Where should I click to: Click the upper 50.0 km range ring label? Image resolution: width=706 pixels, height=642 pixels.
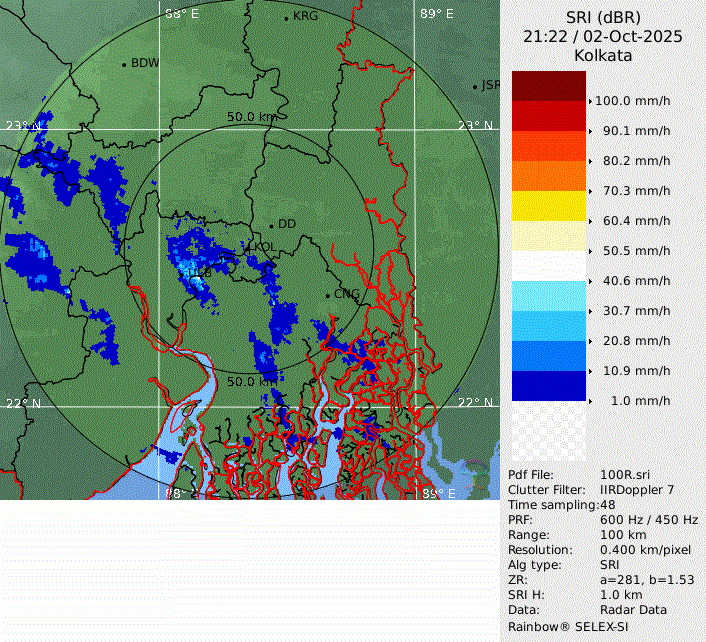point(251,117)
